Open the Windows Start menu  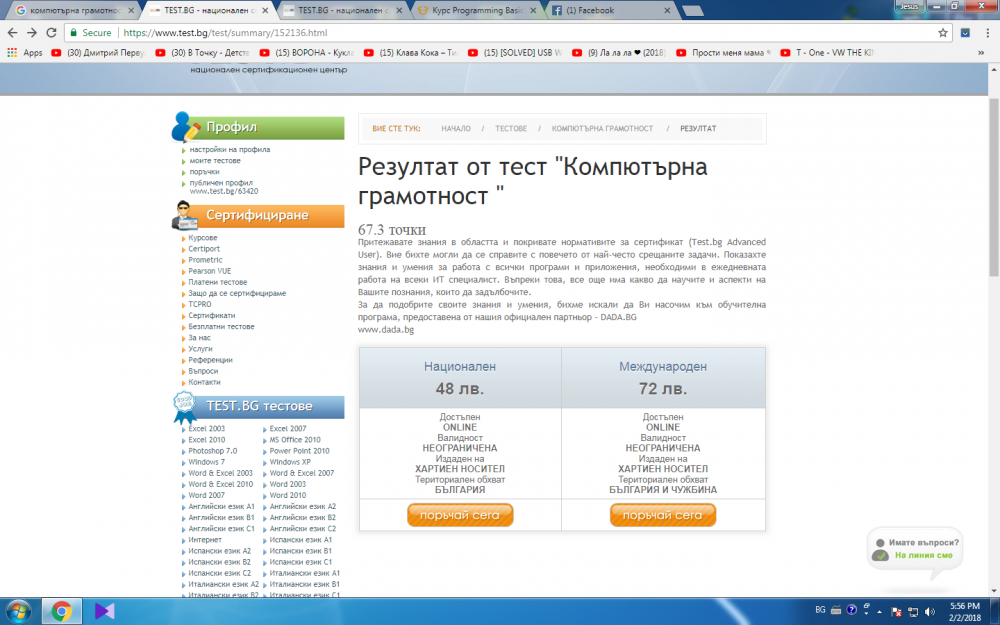(18, 611)
